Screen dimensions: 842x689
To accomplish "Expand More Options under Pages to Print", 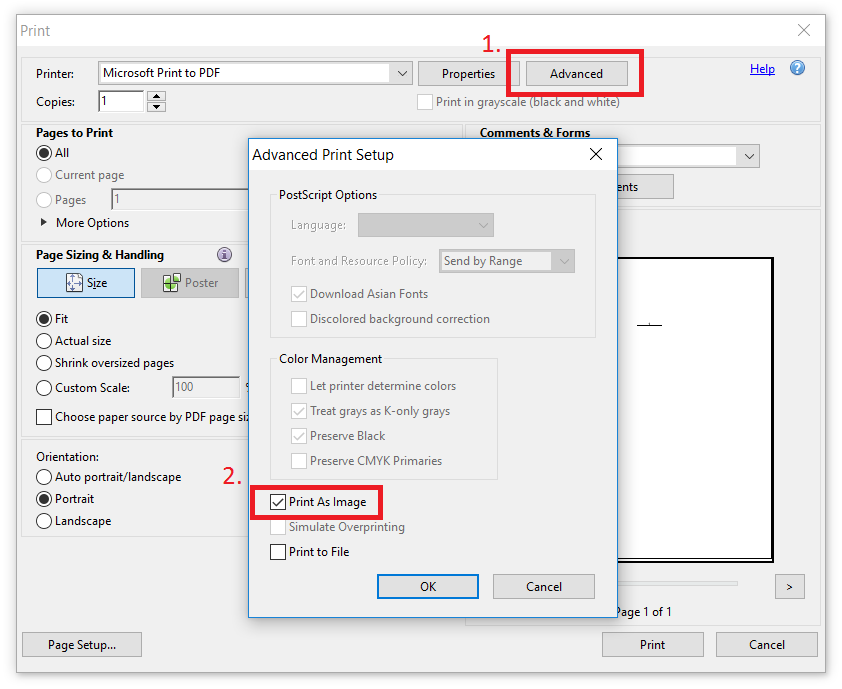I will tap(44, 223).
